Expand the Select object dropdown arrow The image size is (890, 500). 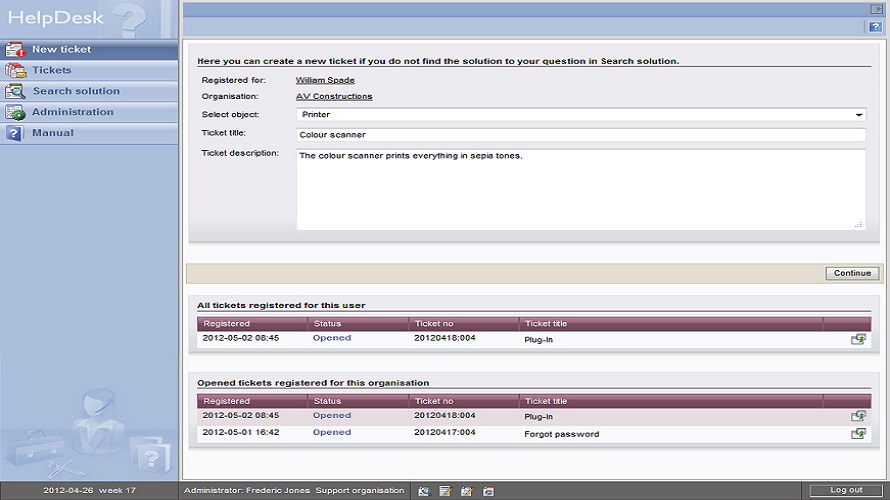pyautogui.click(x=859, y=115)
